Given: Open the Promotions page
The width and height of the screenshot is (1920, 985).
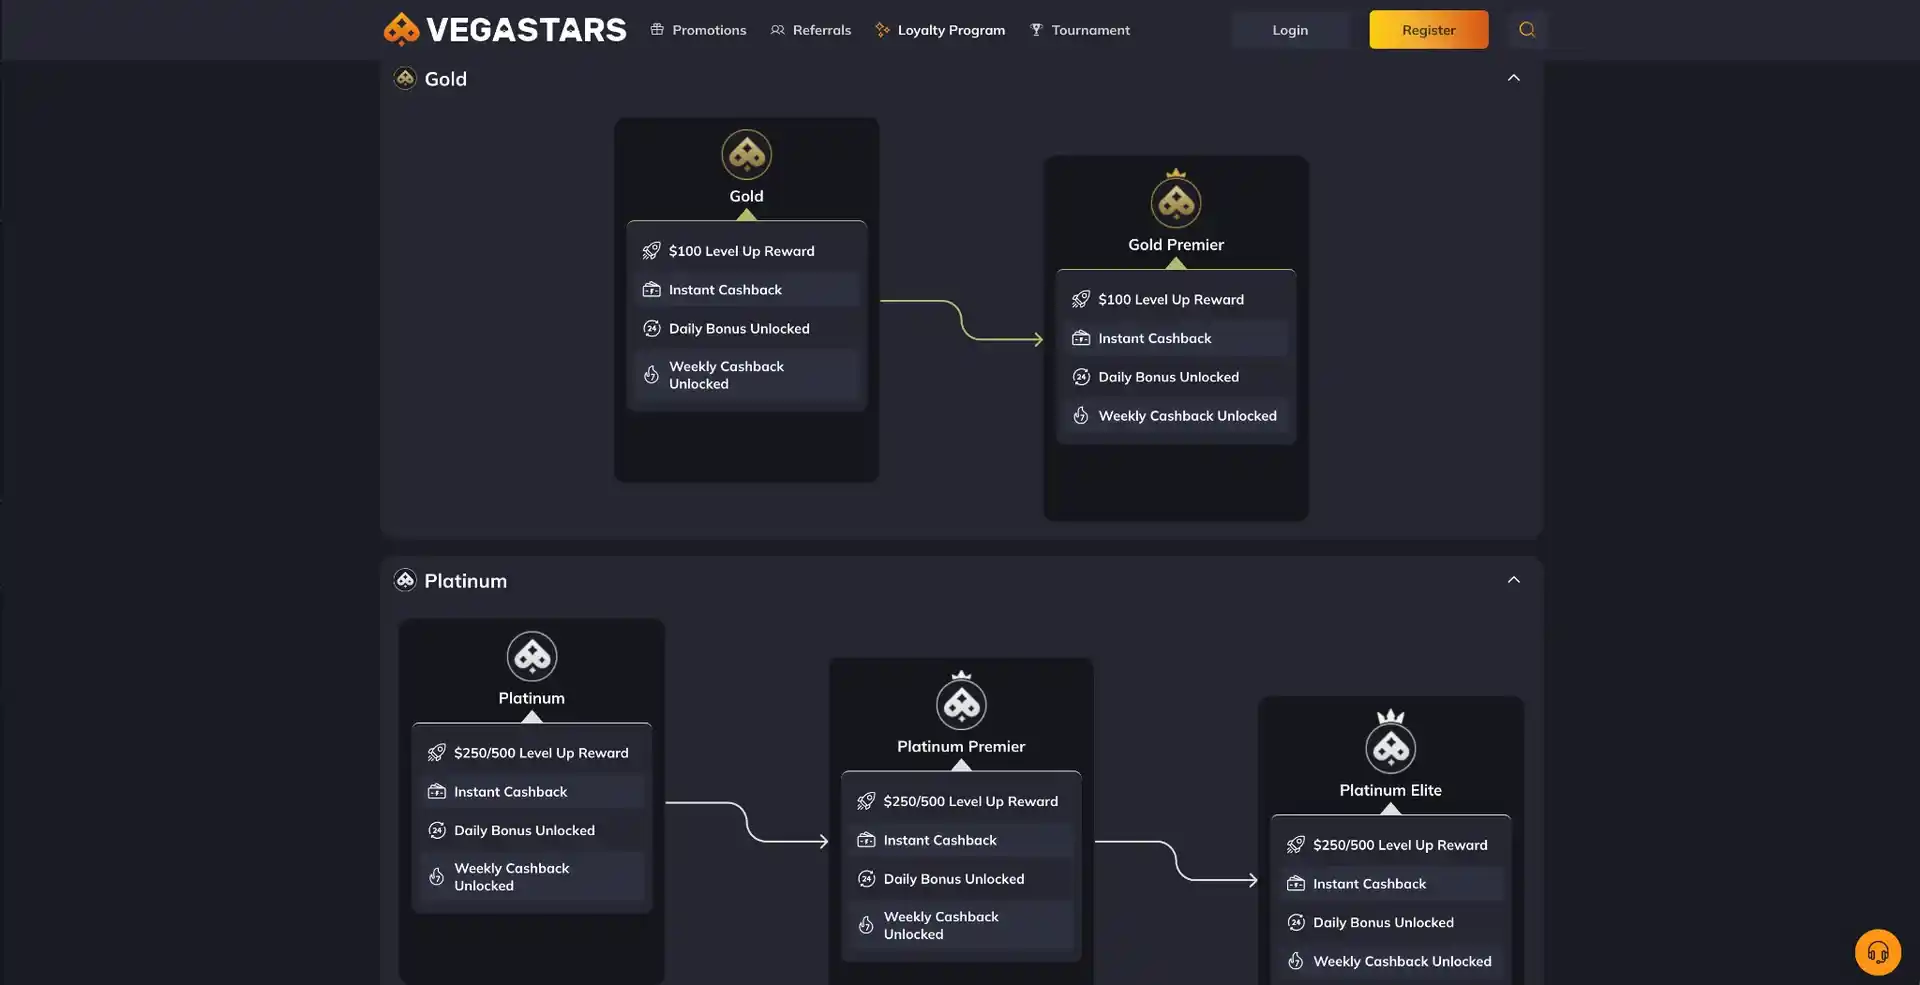Looking at the screenshot, I should pyautogui.click(x=698, y=30).
